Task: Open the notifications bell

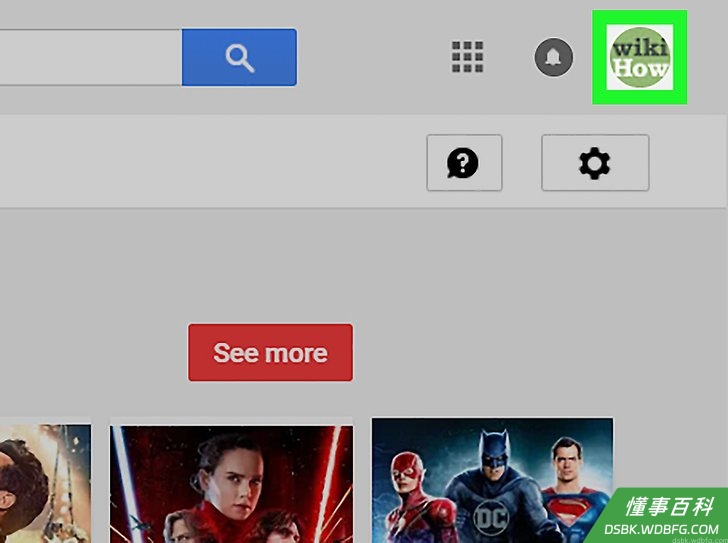Action: [553, 57]
